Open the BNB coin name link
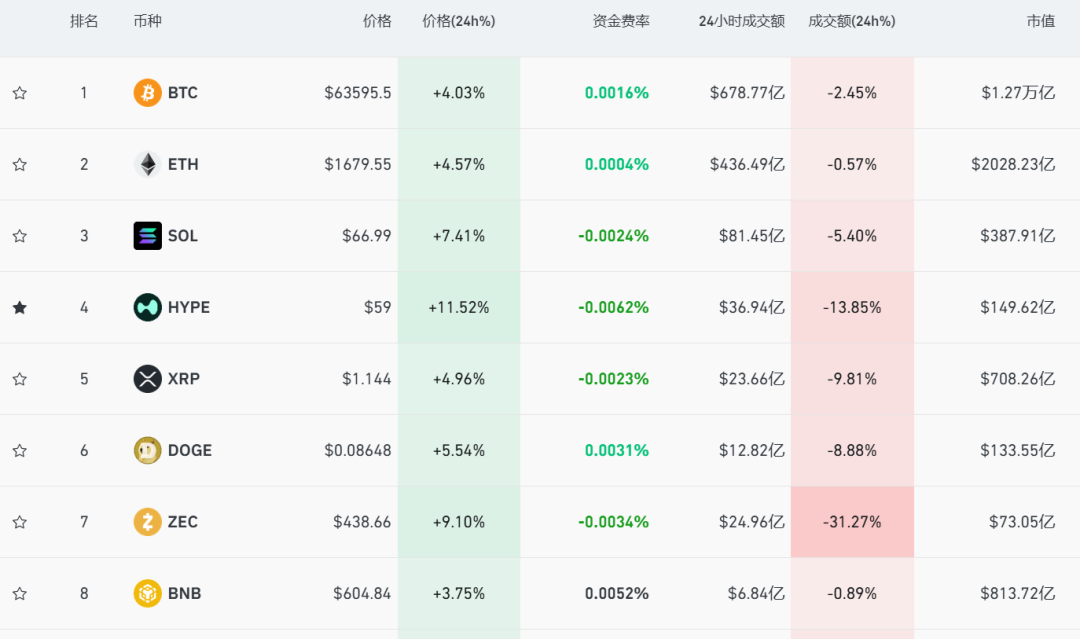 point(185,594)
